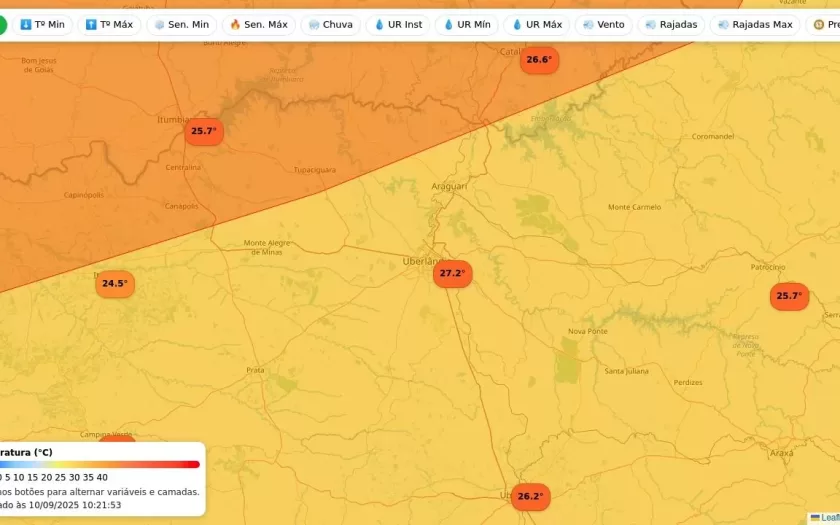Display the Vento wind layer
Viewport: 840px width, 525px height.
(x=603, y=24)
